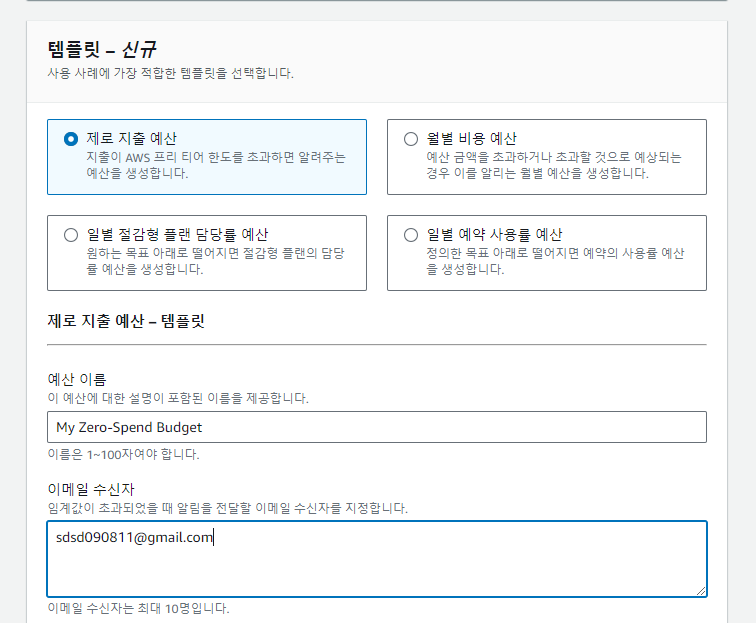Click the 템플릿 – 신규 heading
Viewport: 756px width, 623px height.
pos(102,49)
